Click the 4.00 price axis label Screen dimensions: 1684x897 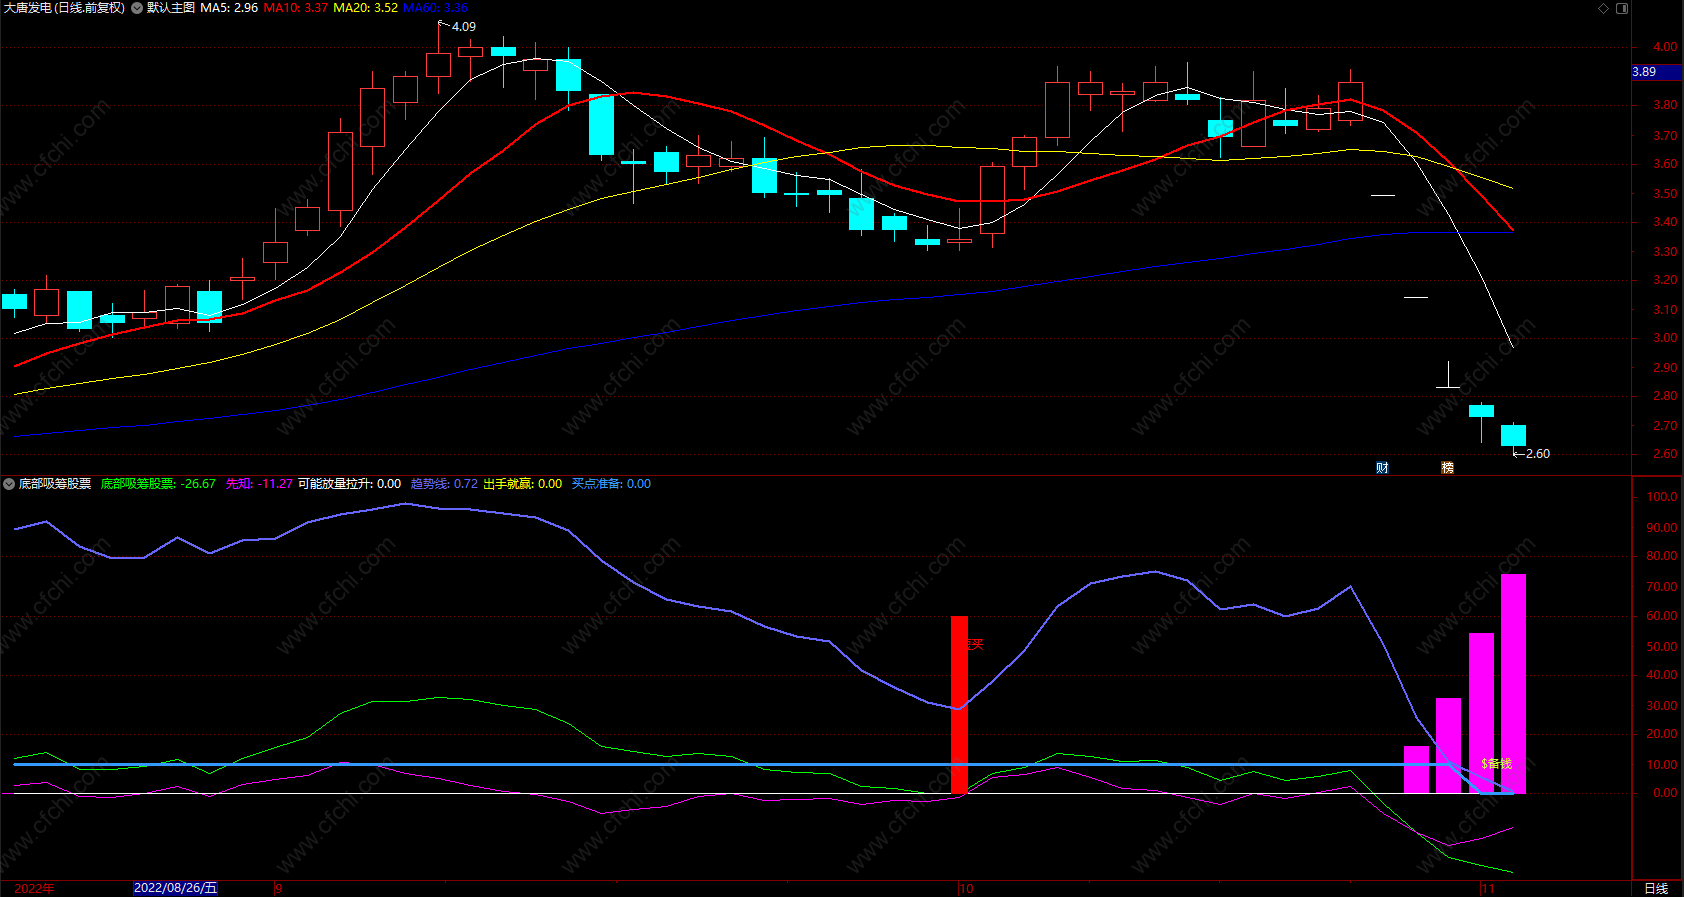coord(1665,47)
